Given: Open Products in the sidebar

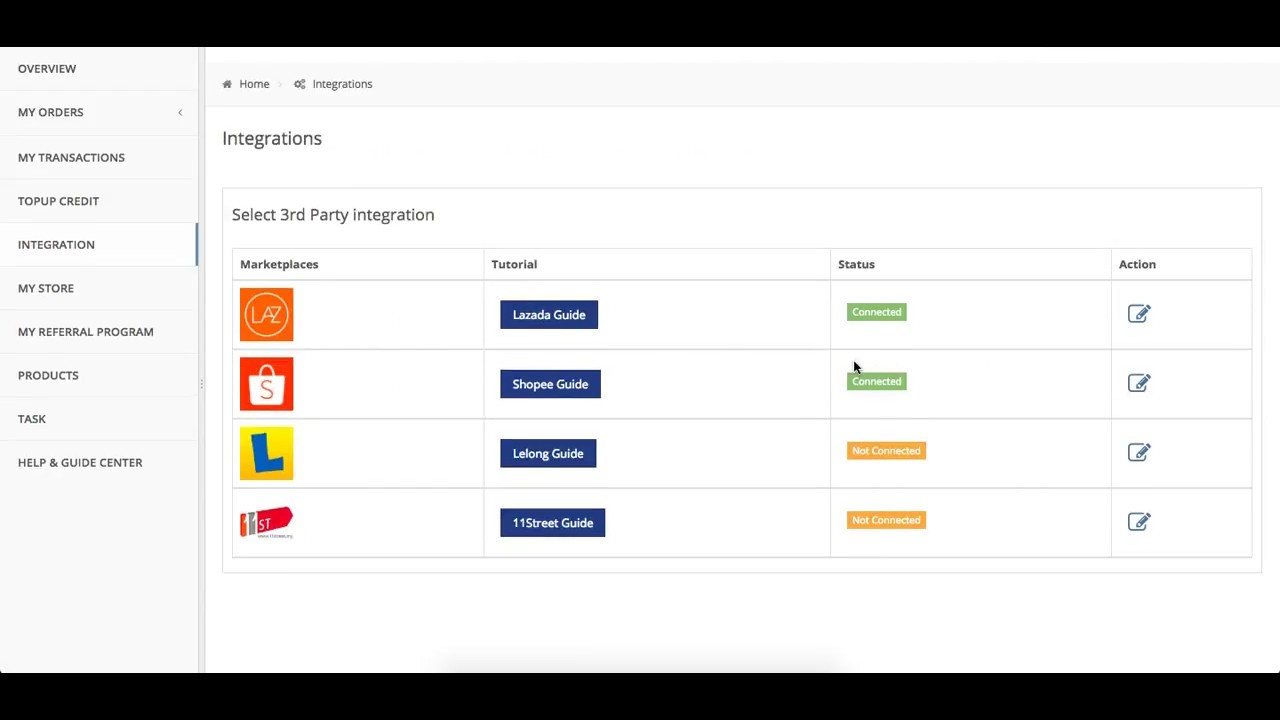Looking at the screenshot, I should (x=99, y=375).
